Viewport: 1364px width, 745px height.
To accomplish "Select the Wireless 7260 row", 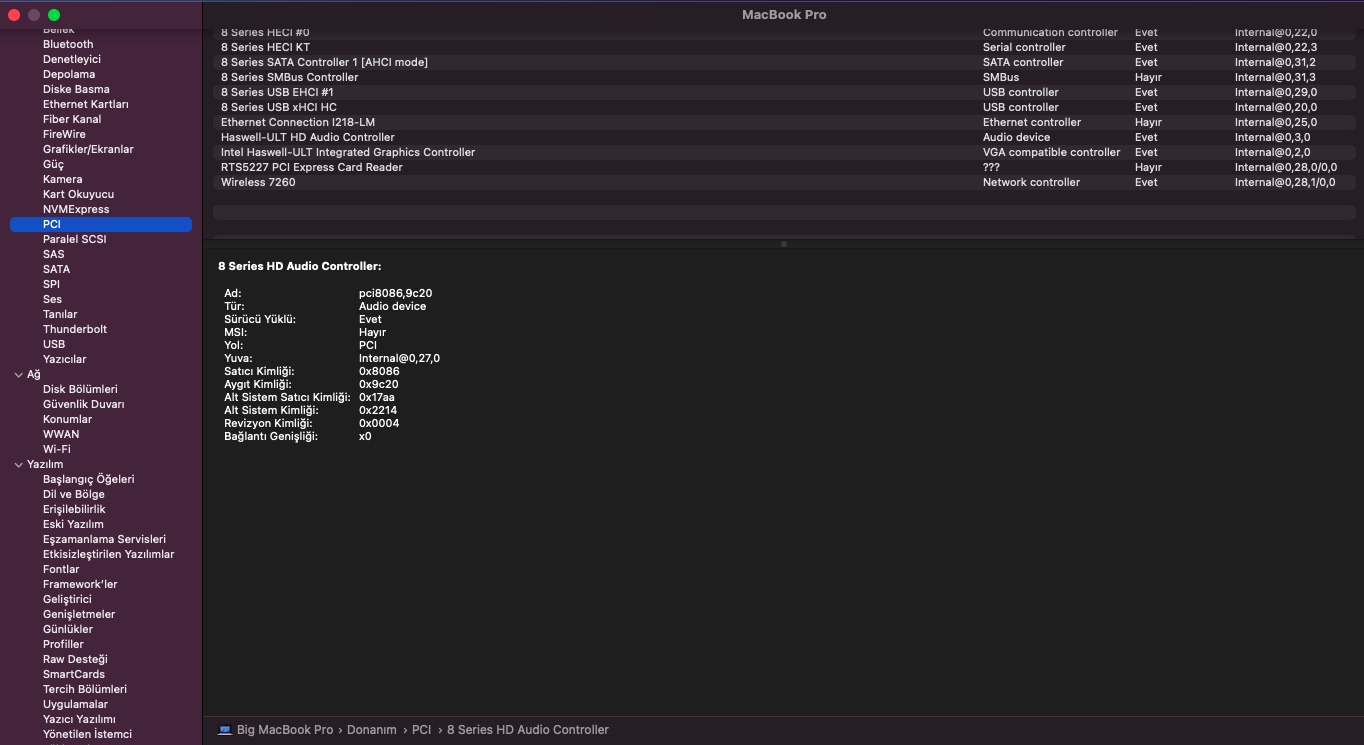I will pyautogui.click(x=258, y=182).
